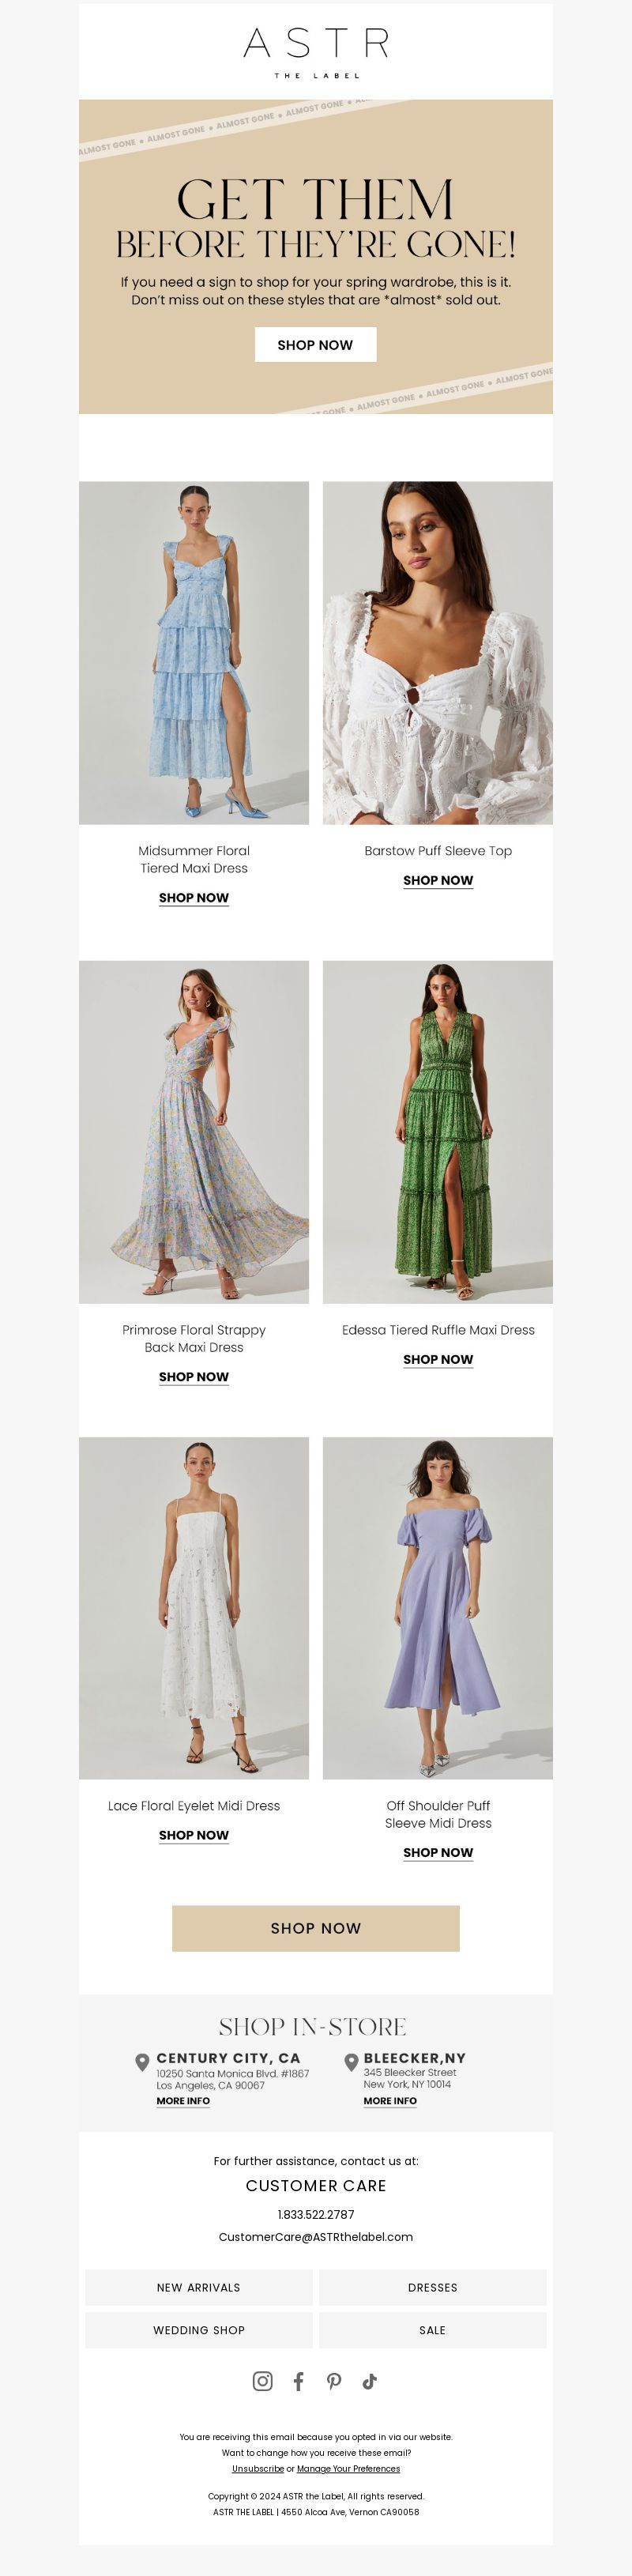
Task: Click the Bleecker NY location pin icon
Action: click(x=351, y=2062)
